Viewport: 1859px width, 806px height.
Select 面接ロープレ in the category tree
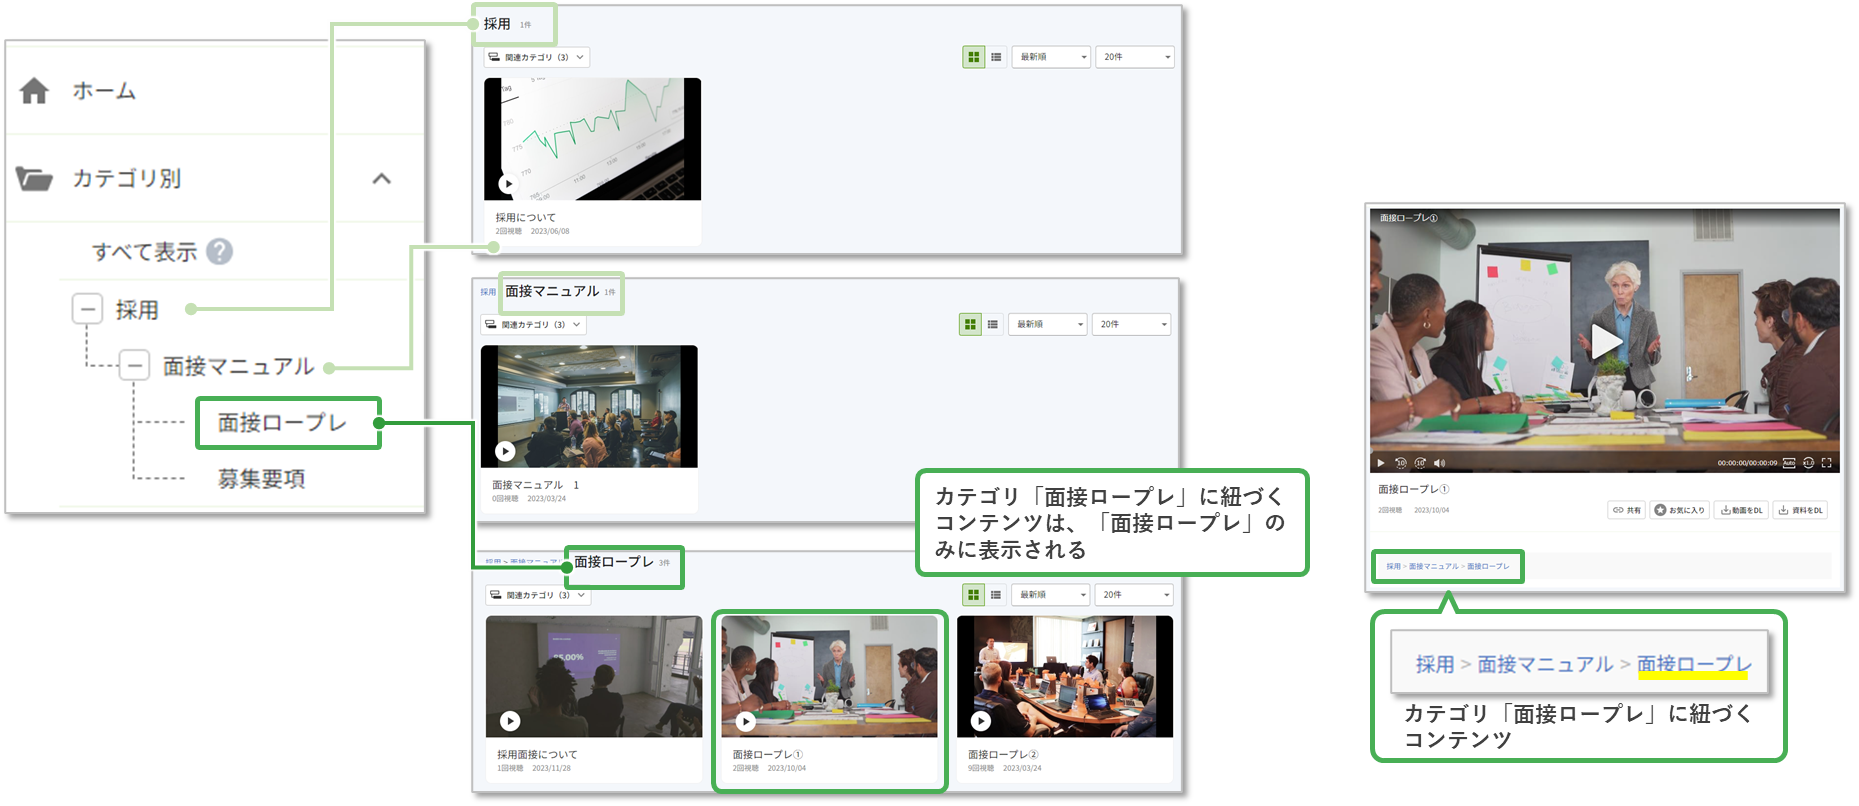pyautogui.click(x=282, y=423)
